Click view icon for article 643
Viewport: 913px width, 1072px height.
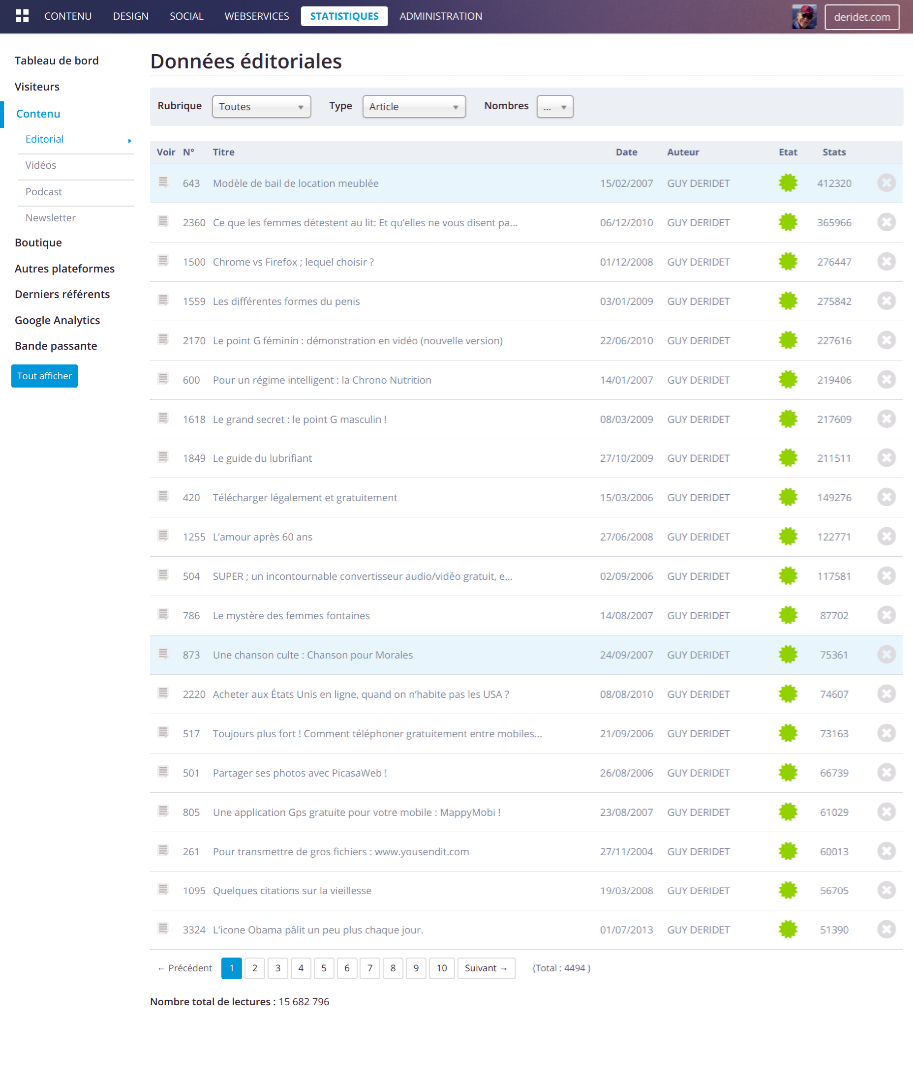163,182
